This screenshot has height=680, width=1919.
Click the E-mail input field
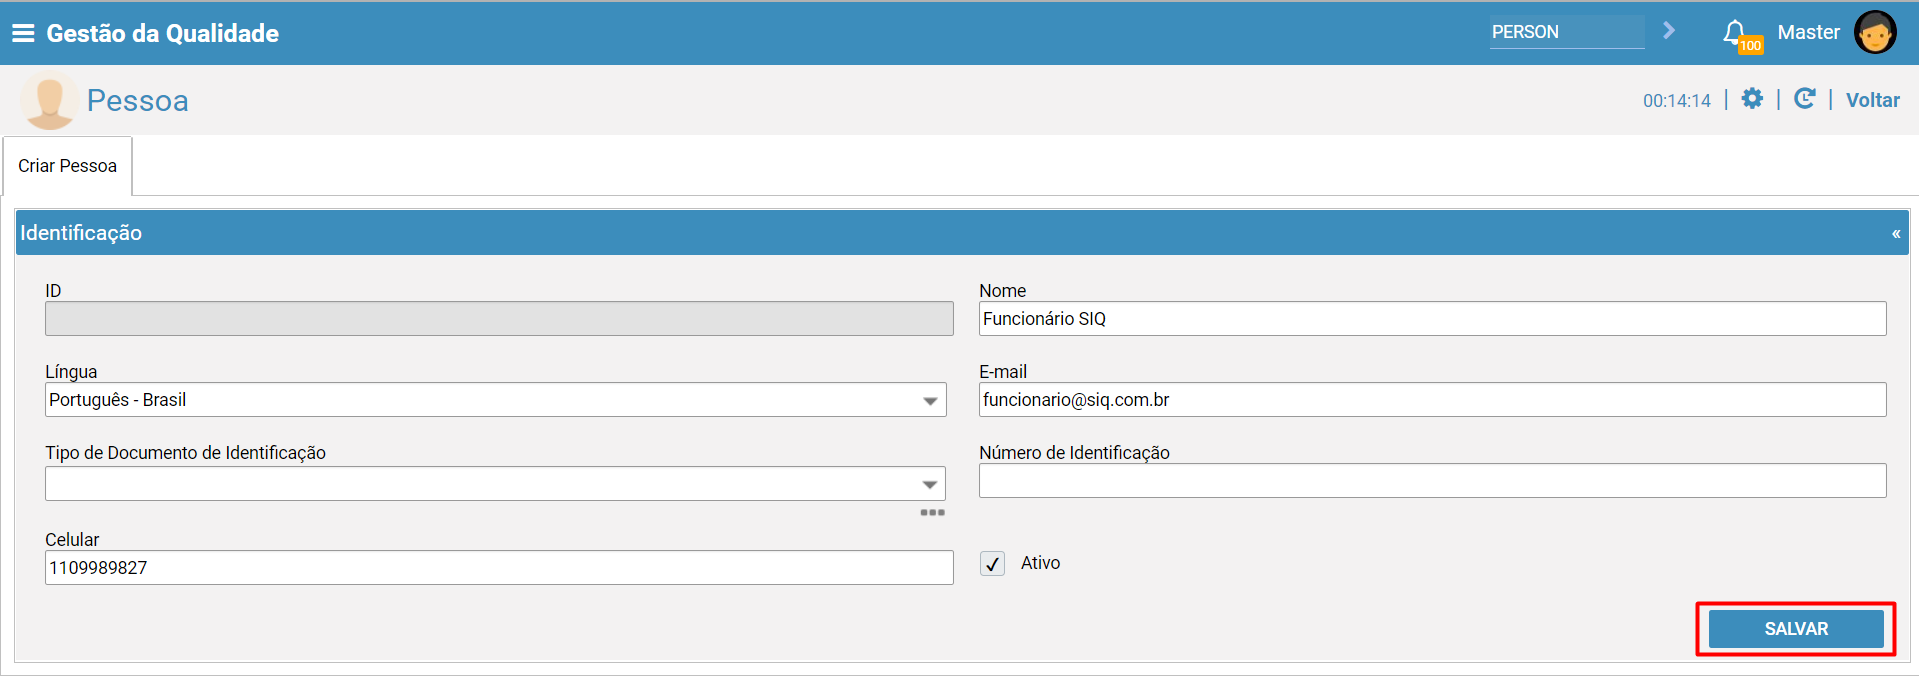(1432, 400)
